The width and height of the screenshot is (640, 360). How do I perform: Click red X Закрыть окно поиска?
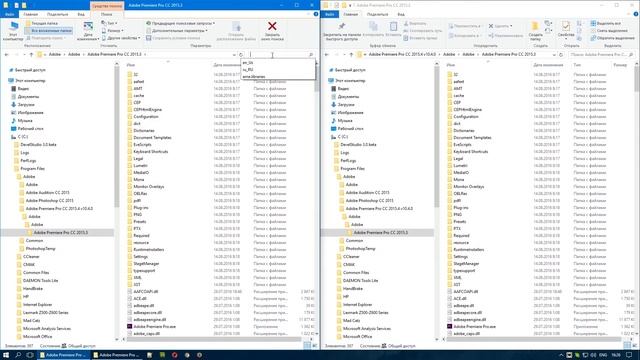(x=272, y=26)
